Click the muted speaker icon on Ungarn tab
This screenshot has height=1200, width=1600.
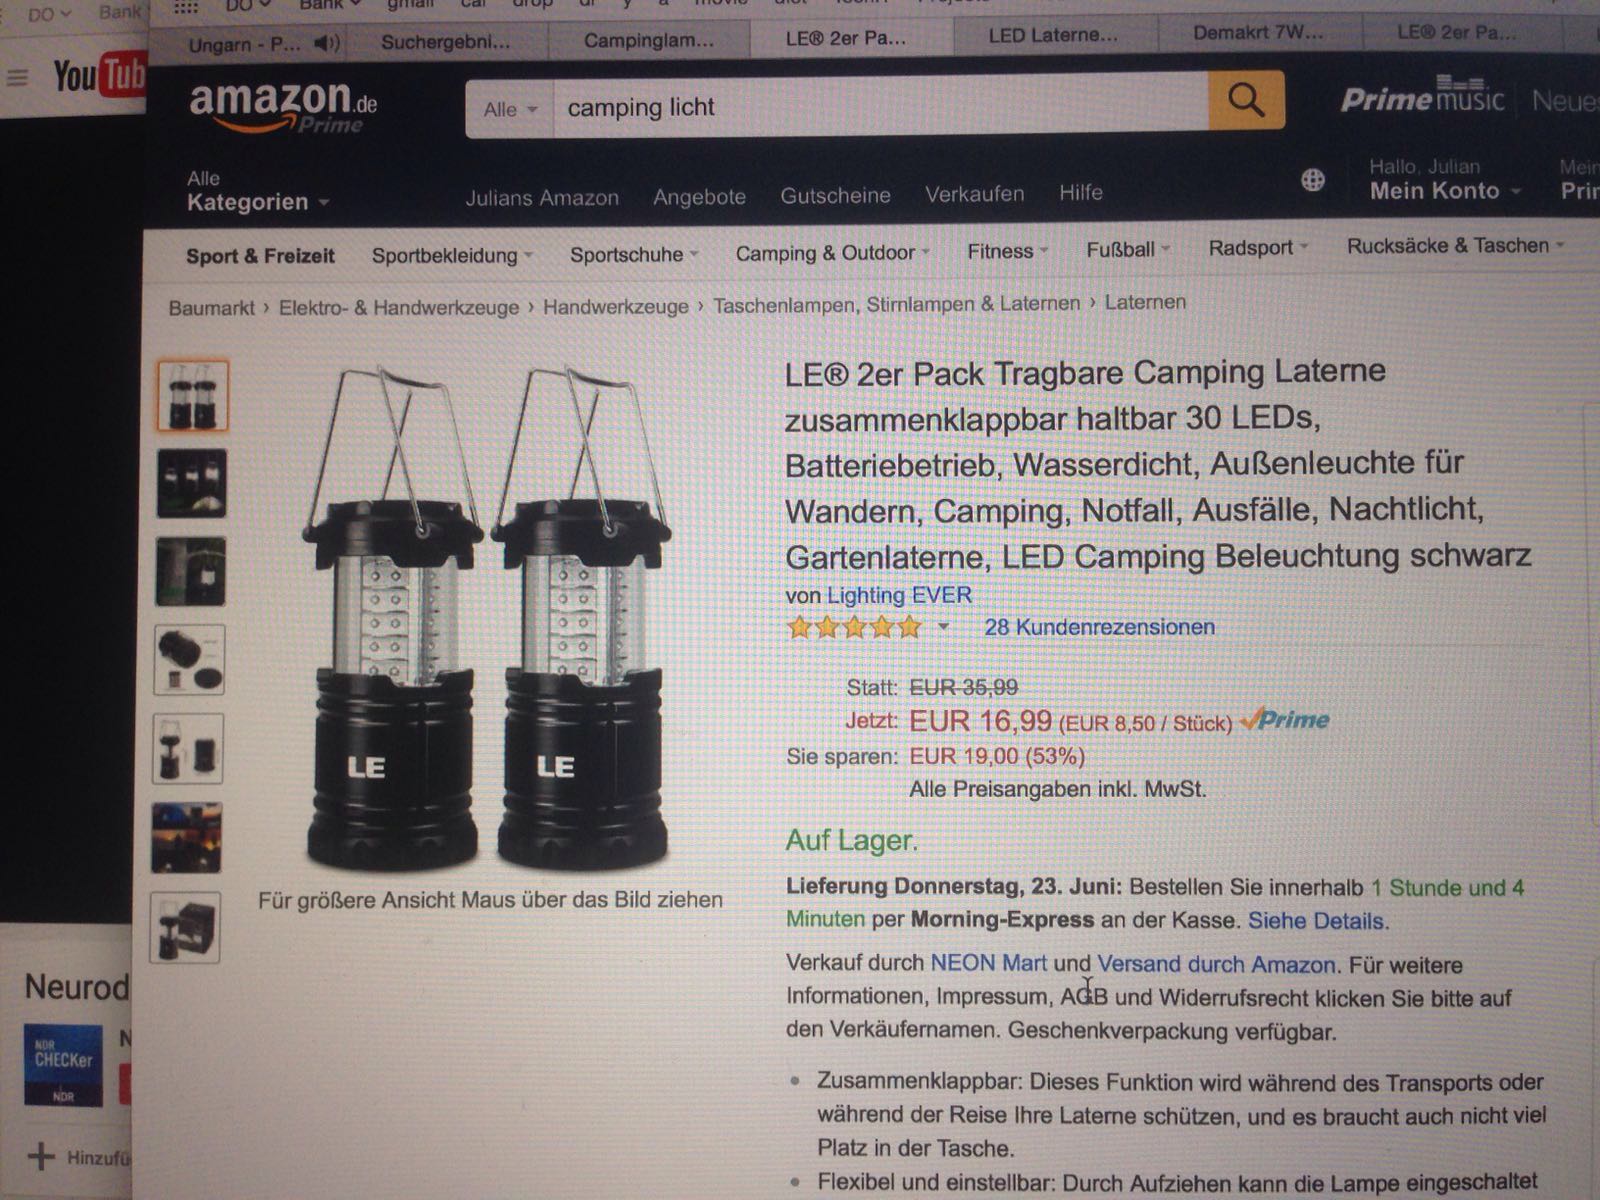(326, 43)
